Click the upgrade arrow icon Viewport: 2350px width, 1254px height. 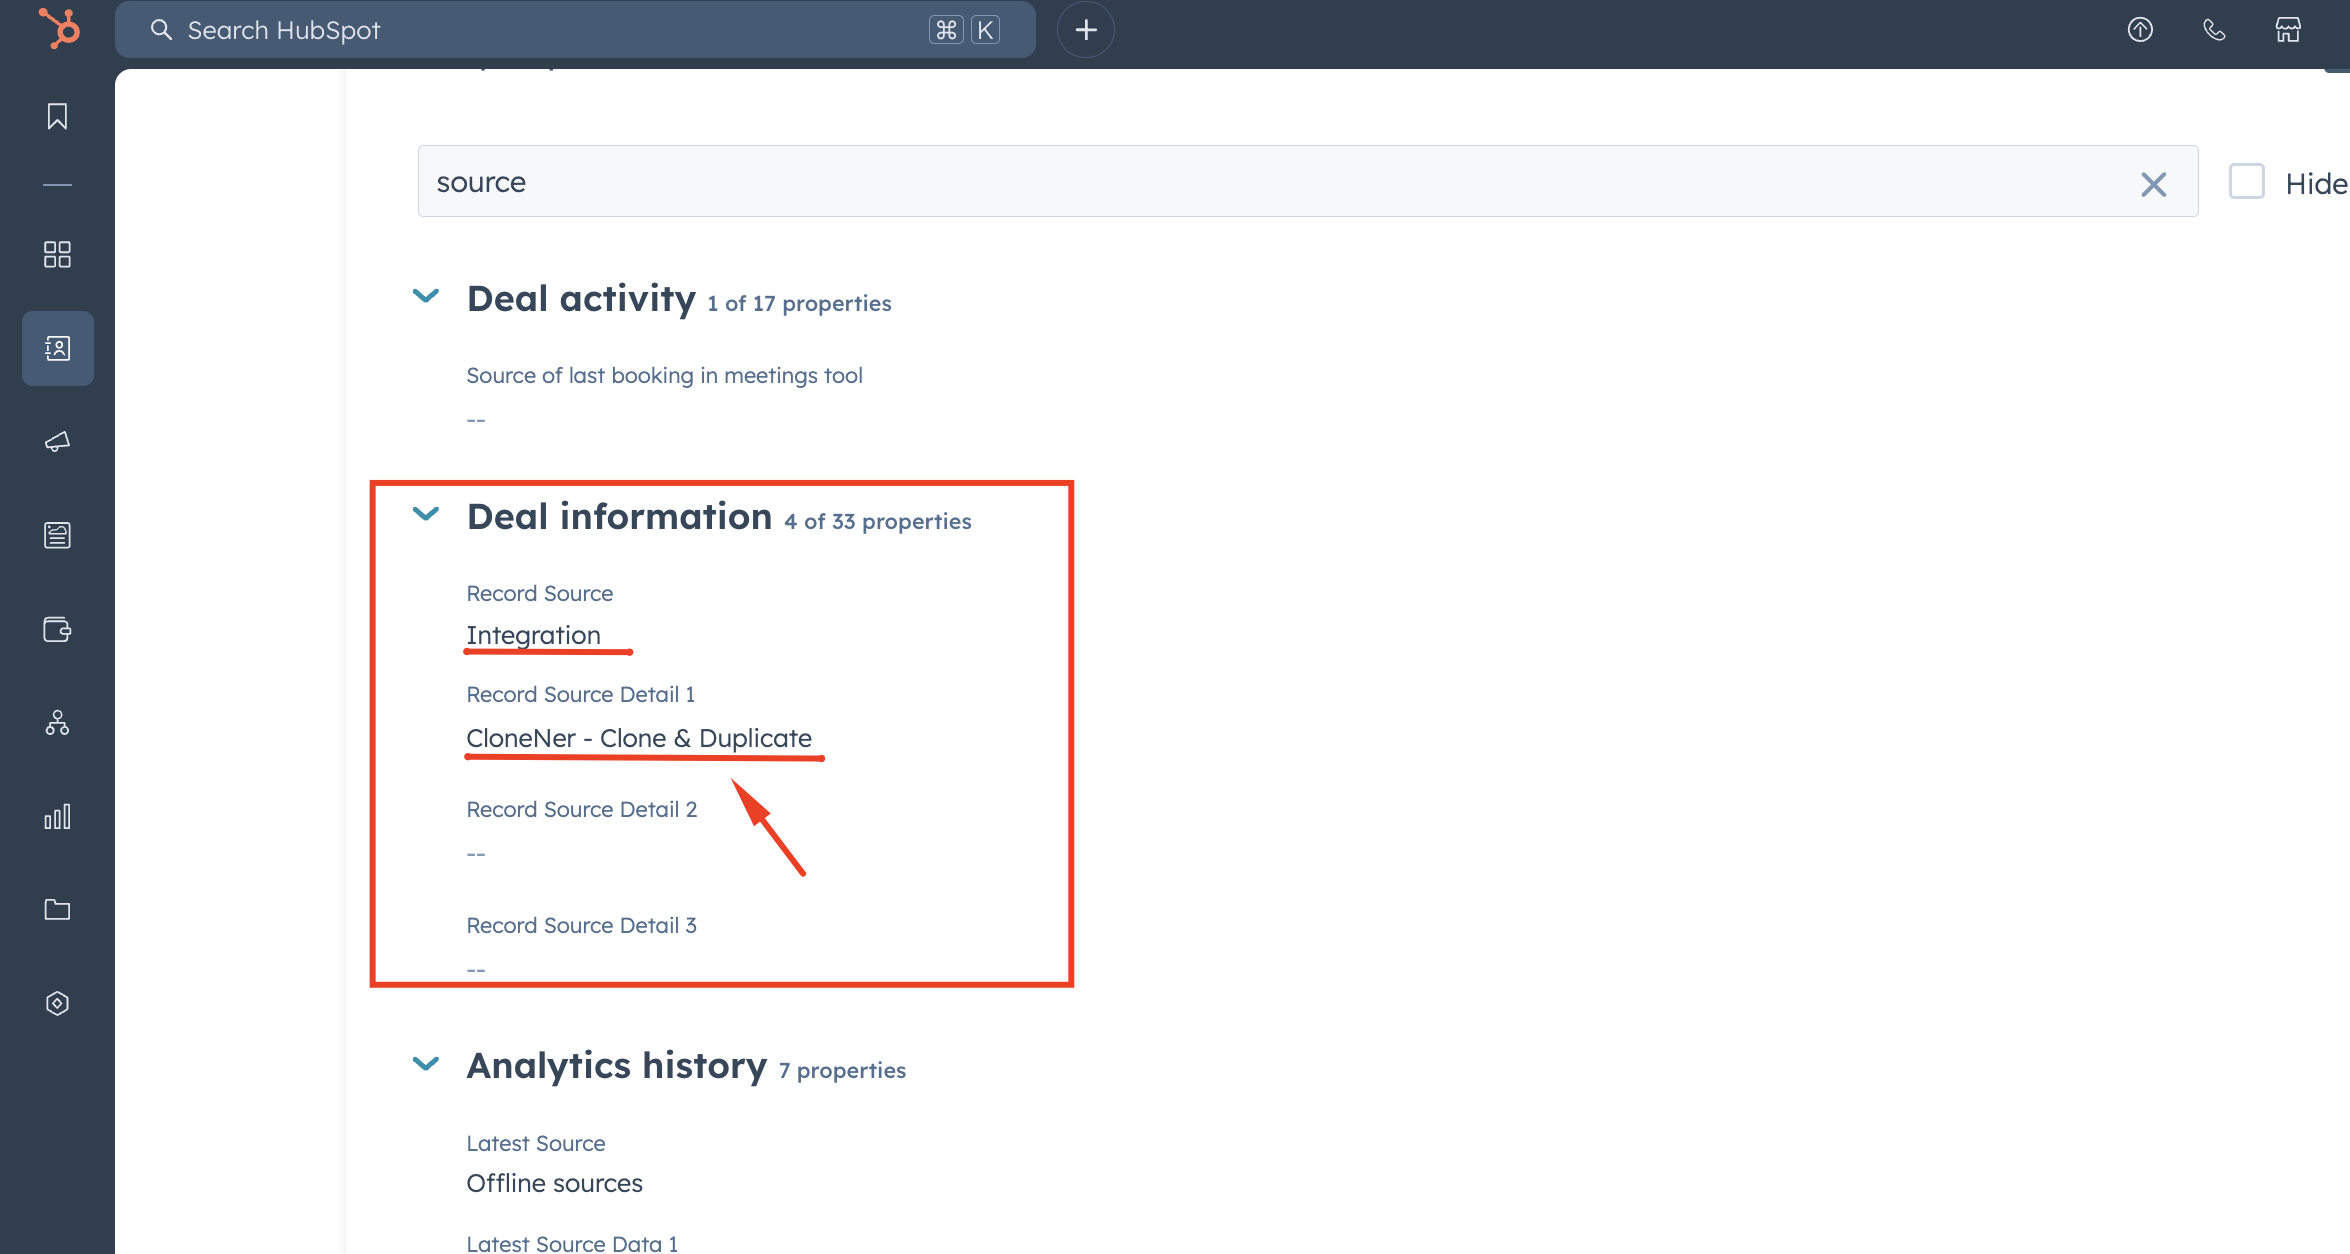click(2140, 30)
